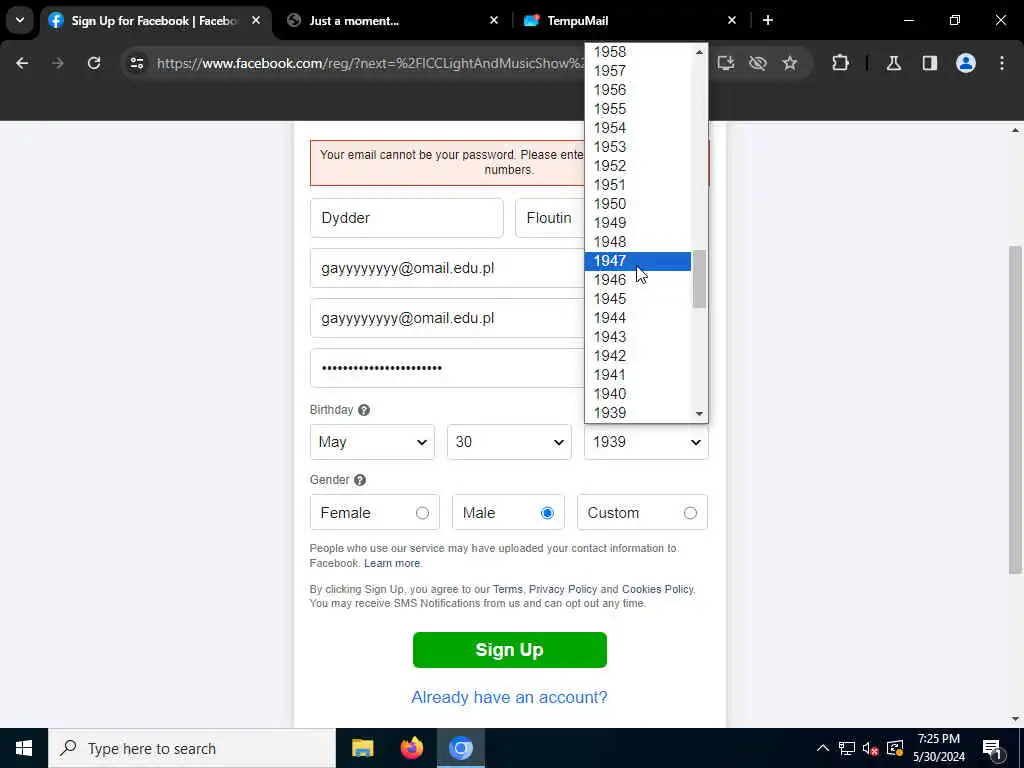Viewport: 1024px width, 768px height.
Task: Bookmark this page with the star icon
Action: point(790,63)
